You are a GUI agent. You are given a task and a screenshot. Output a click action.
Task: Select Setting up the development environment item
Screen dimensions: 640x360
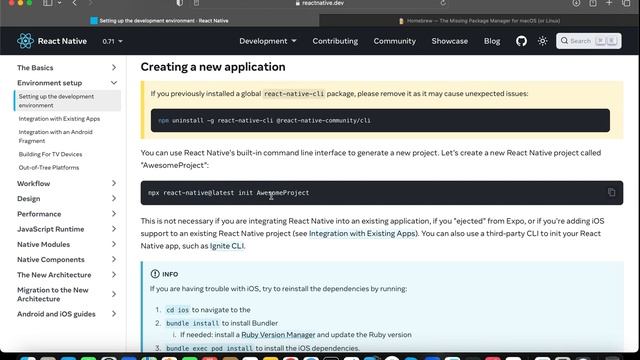click(67, 101)
